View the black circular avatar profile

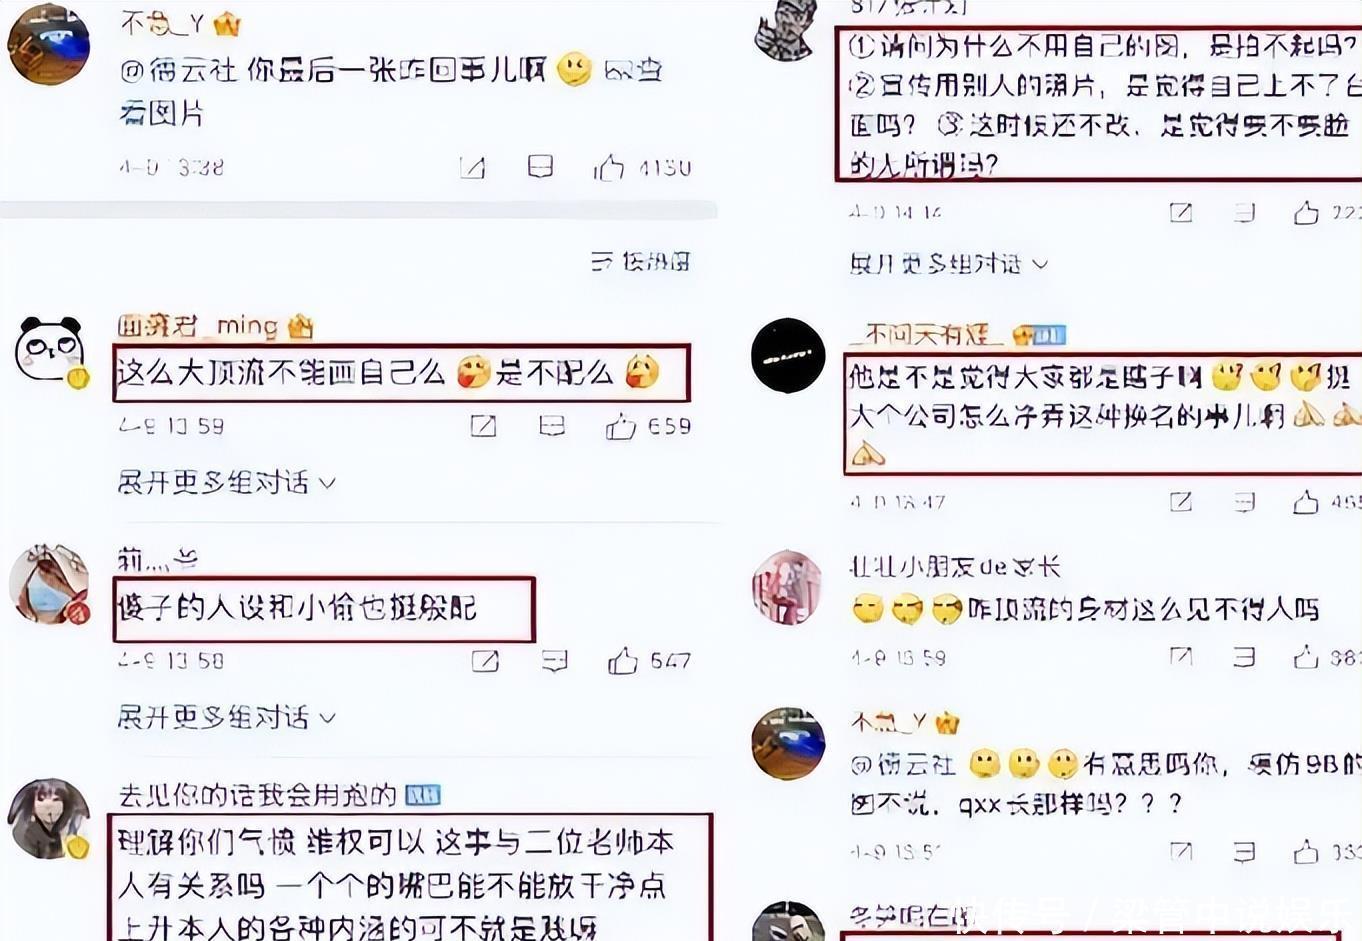[x=788, y=355]
